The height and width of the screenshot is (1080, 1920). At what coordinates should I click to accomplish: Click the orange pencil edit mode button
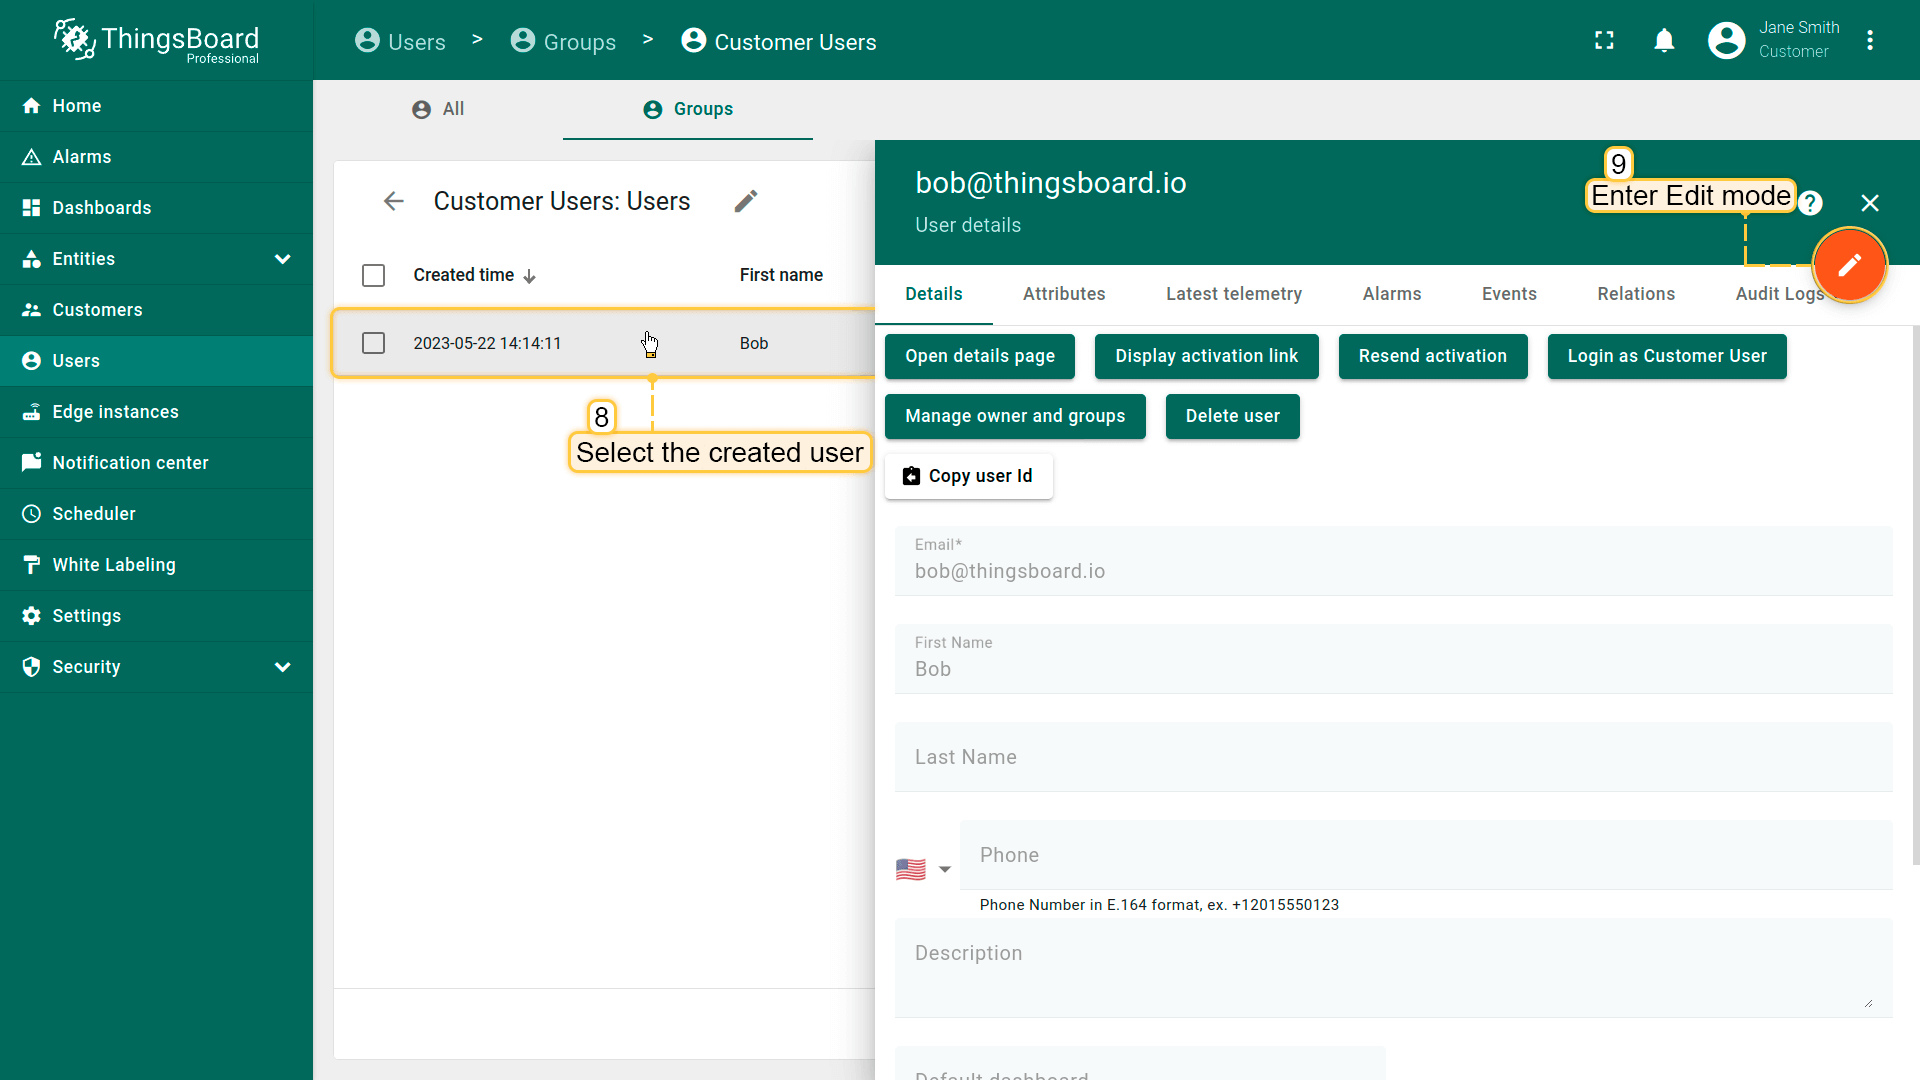tap(1849, 265)
